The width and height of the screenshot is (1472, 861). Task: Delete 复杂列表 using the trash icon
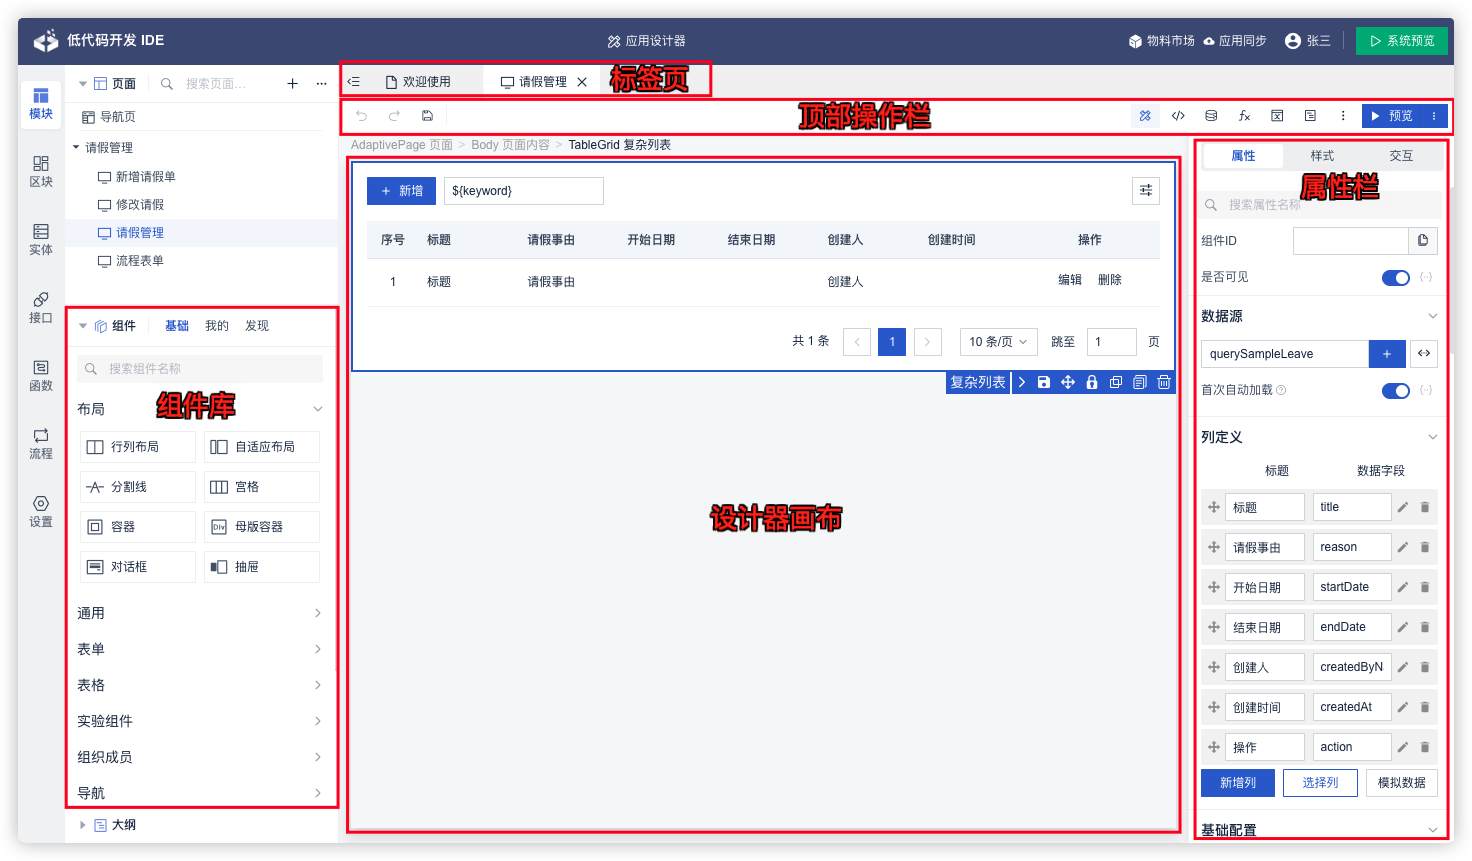click(x=1163, y=382)
